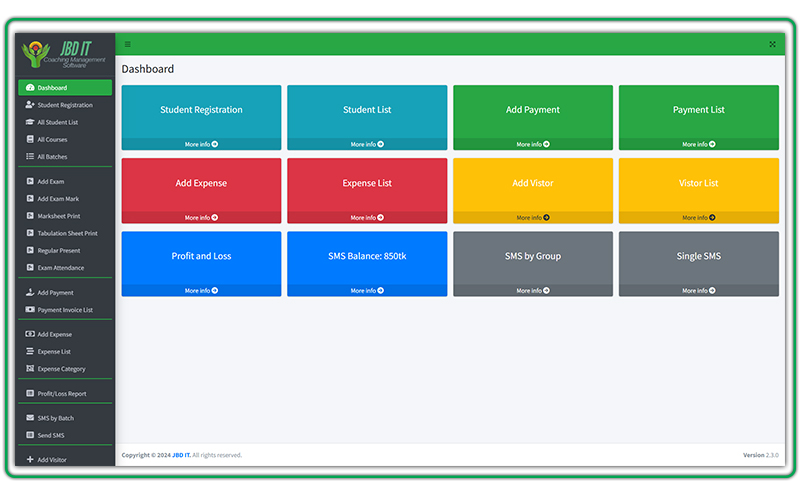Click the All Courses book icon

[30, 140]
